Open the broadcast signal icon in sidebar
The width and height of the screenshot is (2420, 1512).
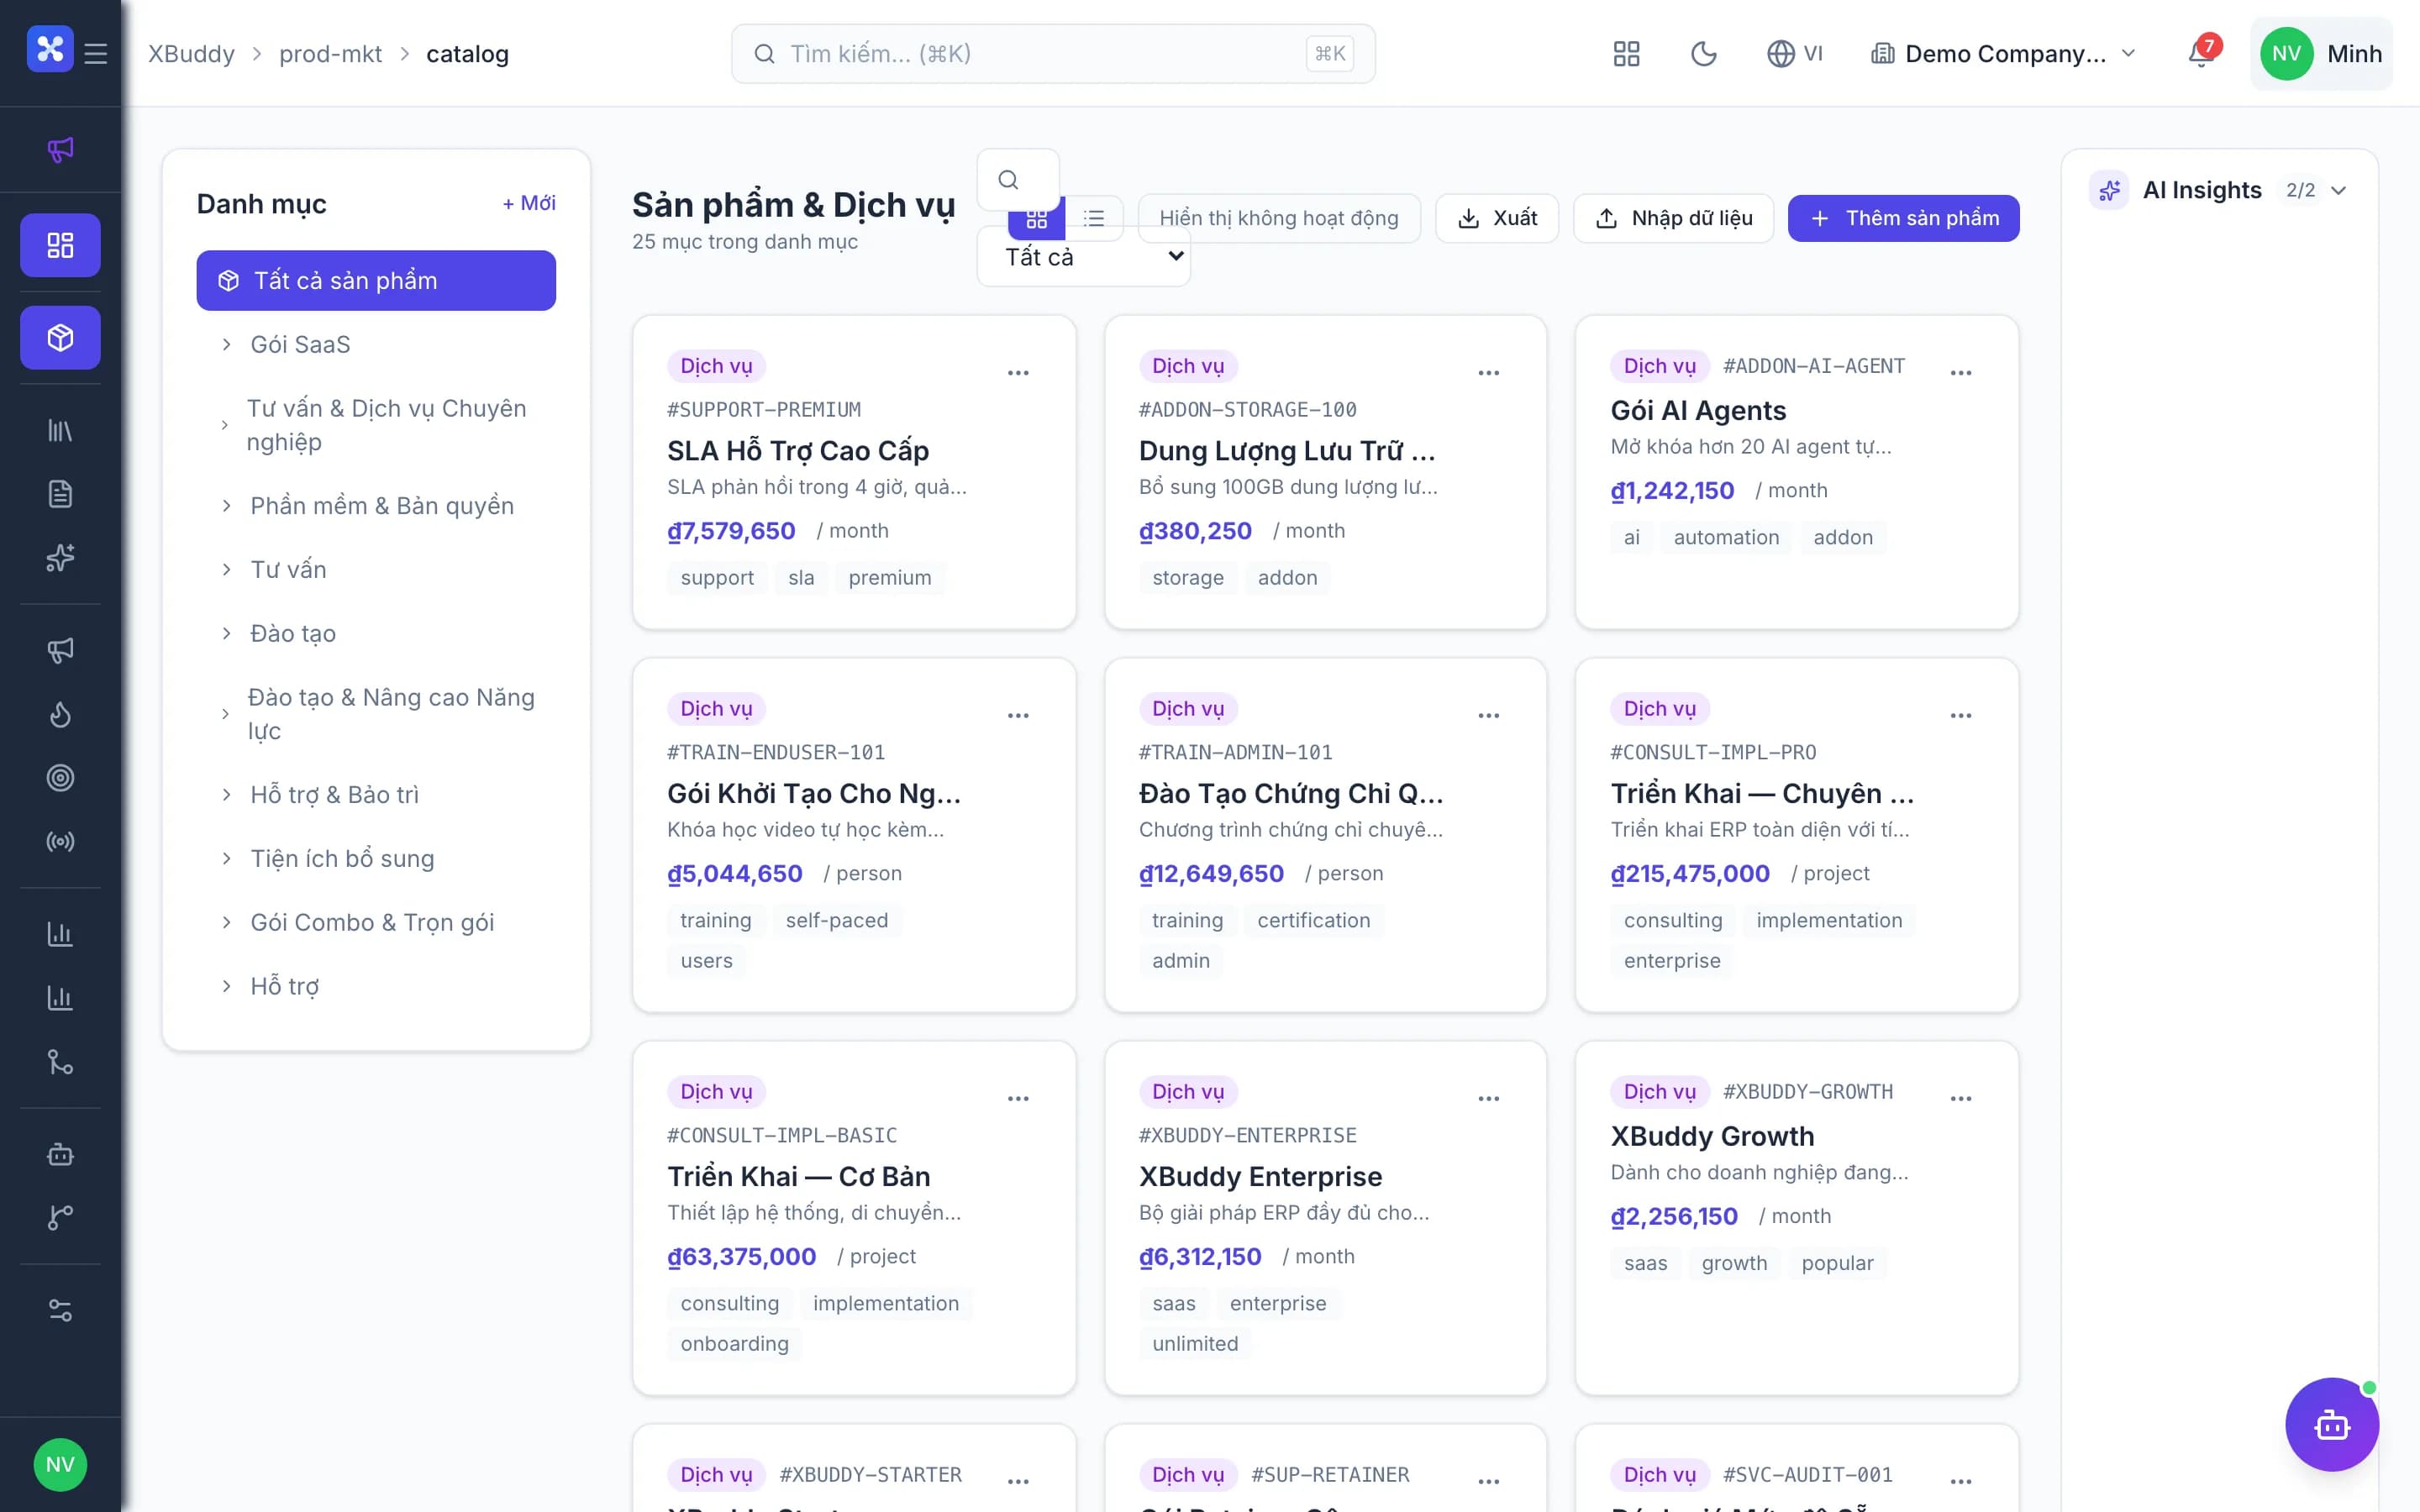coord(60,842)
